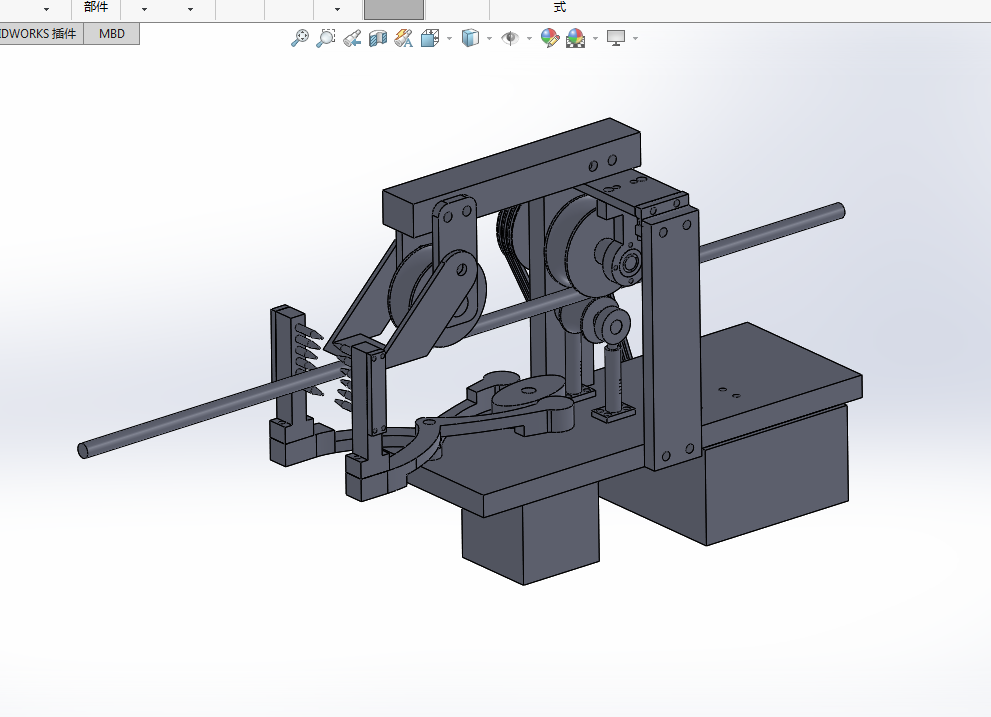Click the View Orientation cube icon
The width and height of the screenshot is (991, 717).
431,39
